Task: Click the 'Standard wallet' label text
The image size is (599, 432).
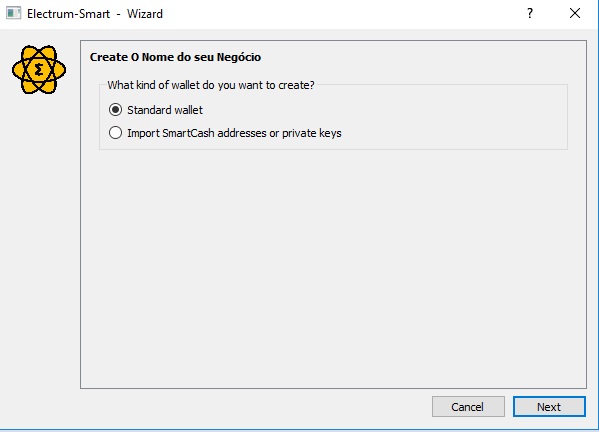Action: [165, 110]
